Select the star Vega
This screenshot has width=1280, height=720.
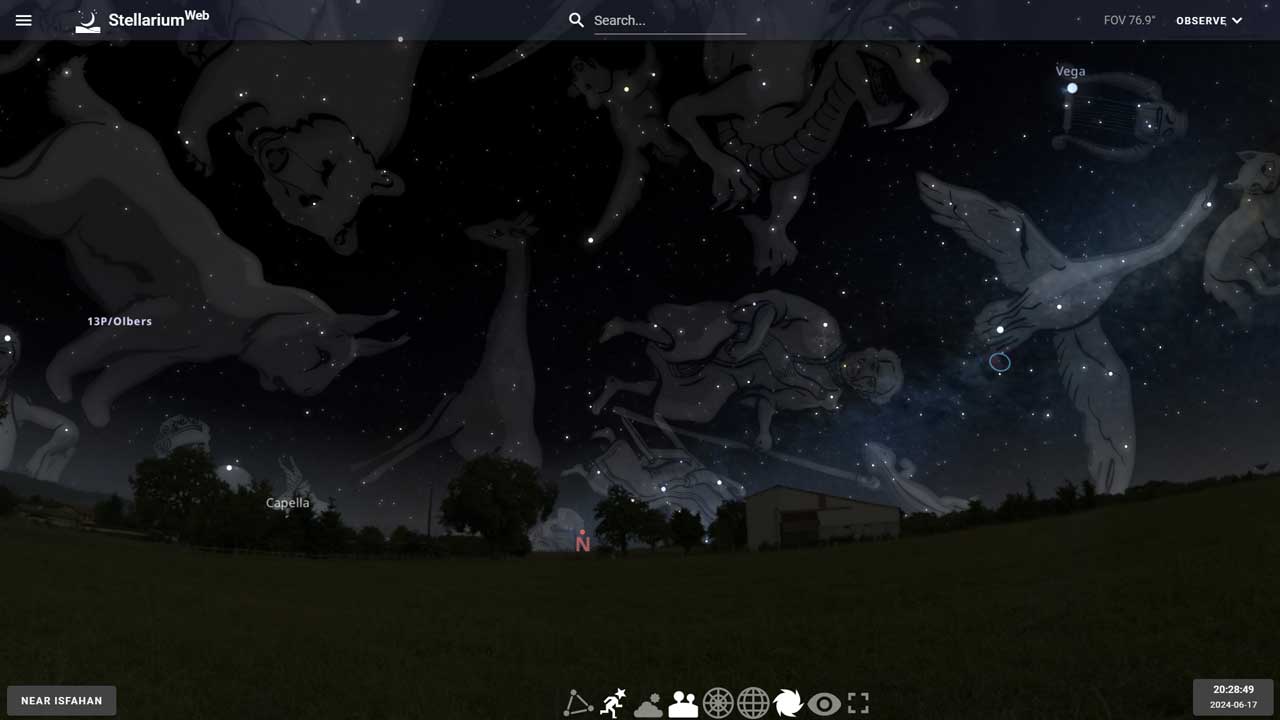pos(1072,88)
